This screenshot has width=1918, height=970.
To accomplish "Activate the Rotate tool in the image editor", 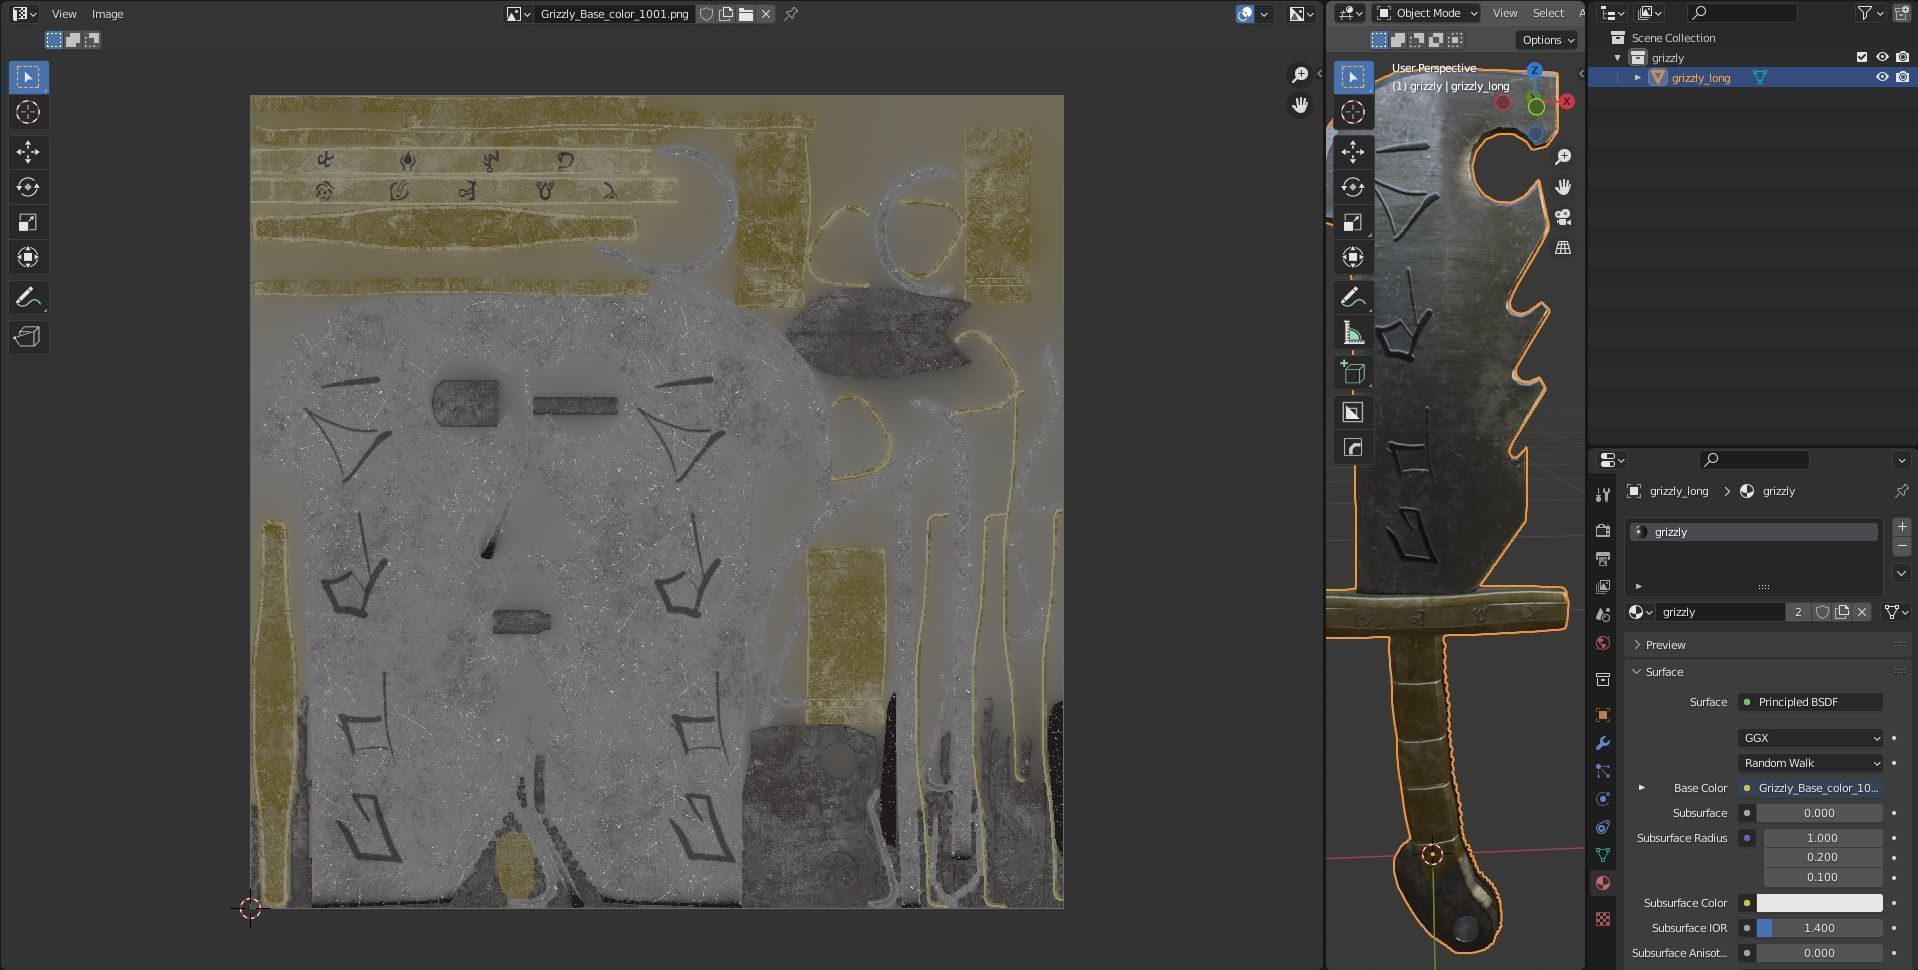I will click(28, 187).
